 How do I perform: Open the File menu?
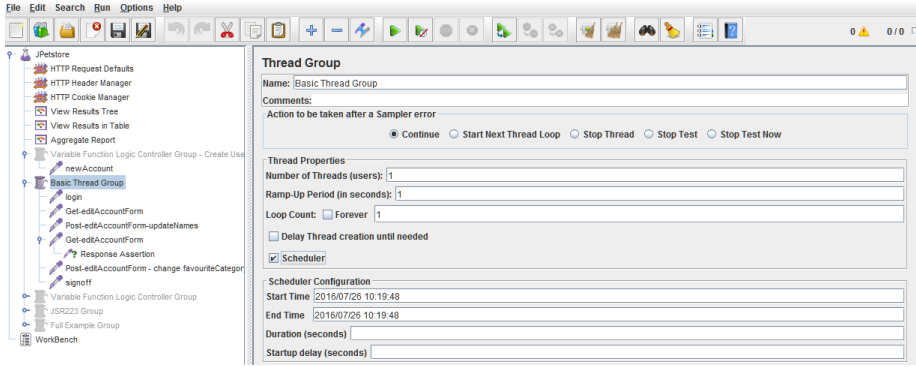click(13, 8)
